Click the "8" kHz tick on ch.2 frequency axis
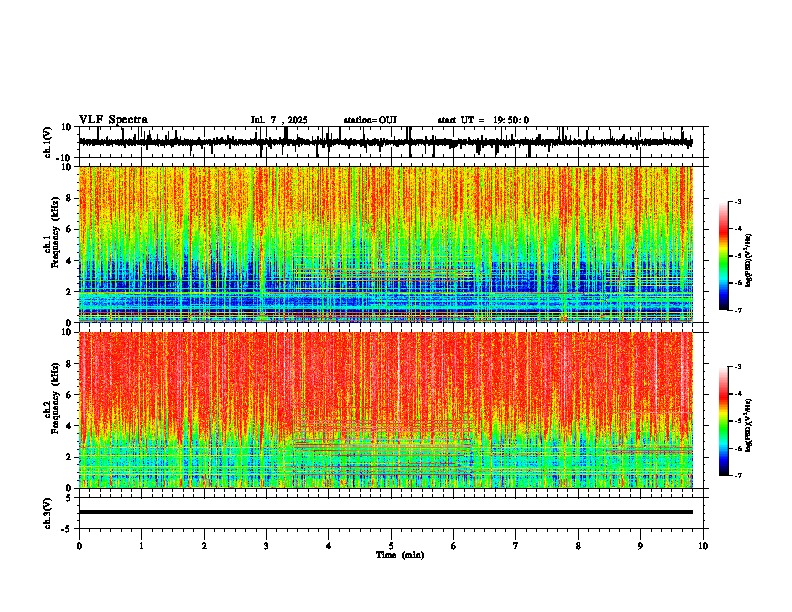 tap(70, 364)
